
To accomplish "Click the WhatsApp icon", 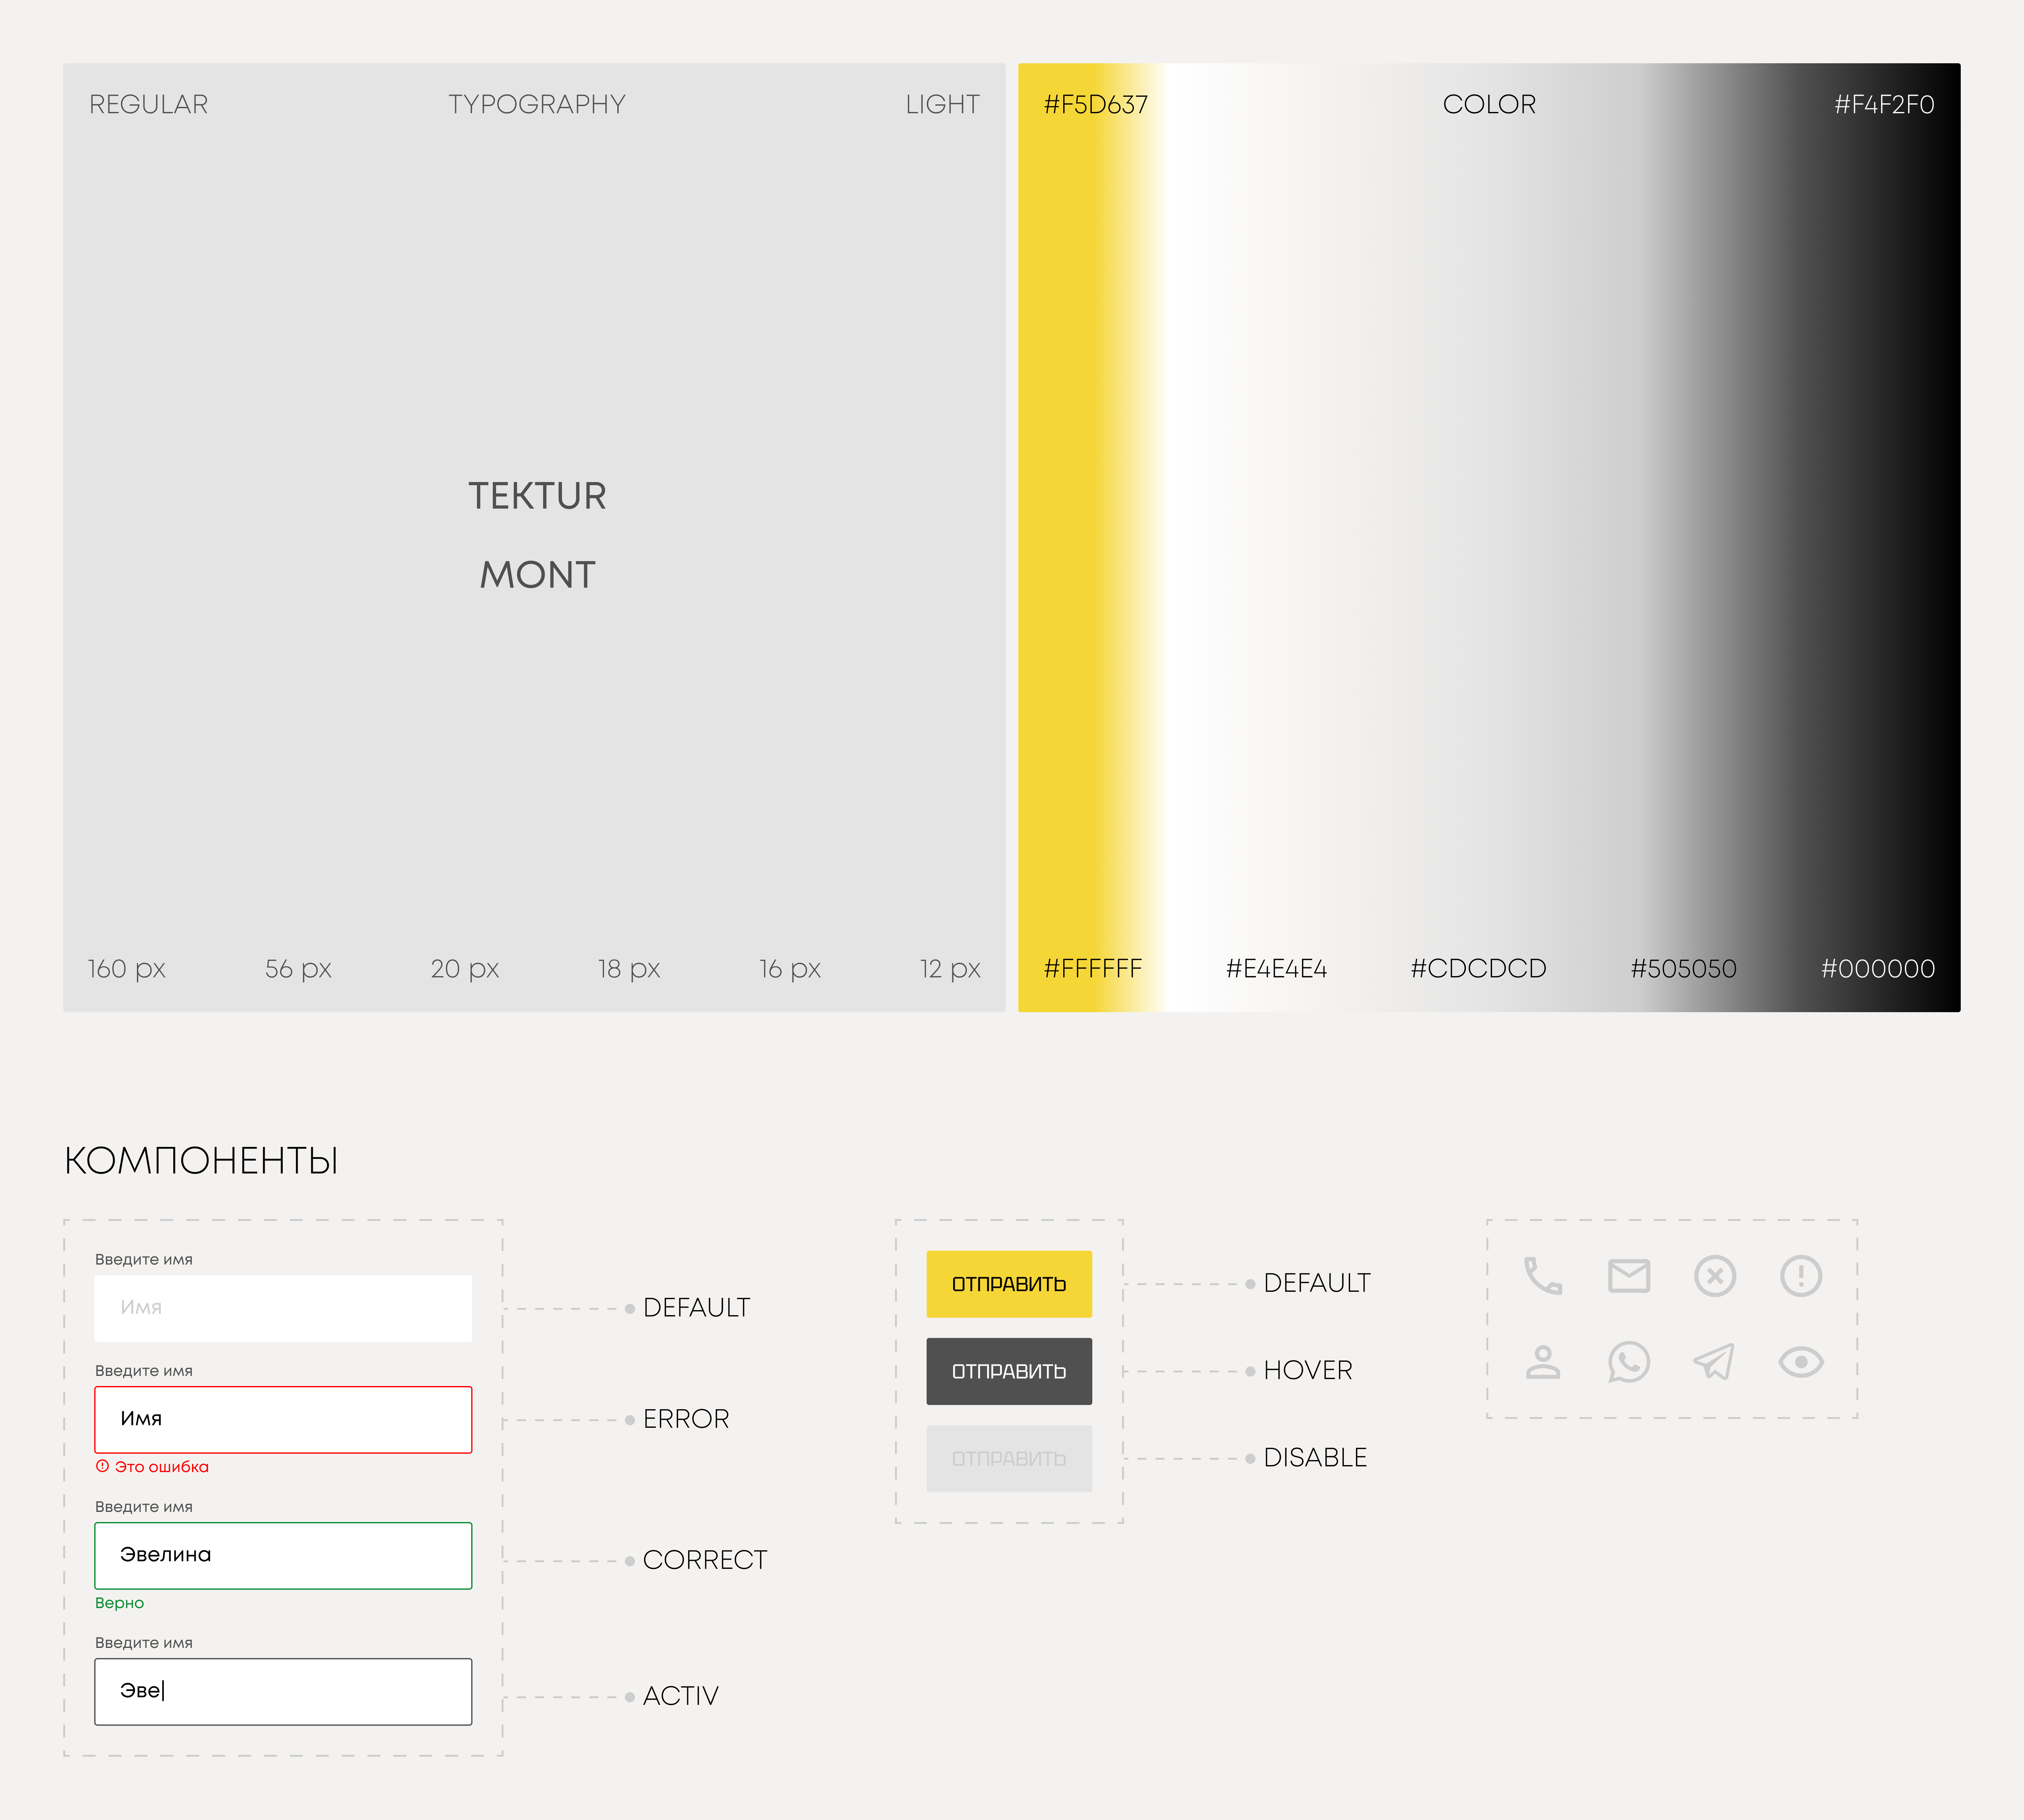I will pyautogui.click(x=1629, y=1362).
